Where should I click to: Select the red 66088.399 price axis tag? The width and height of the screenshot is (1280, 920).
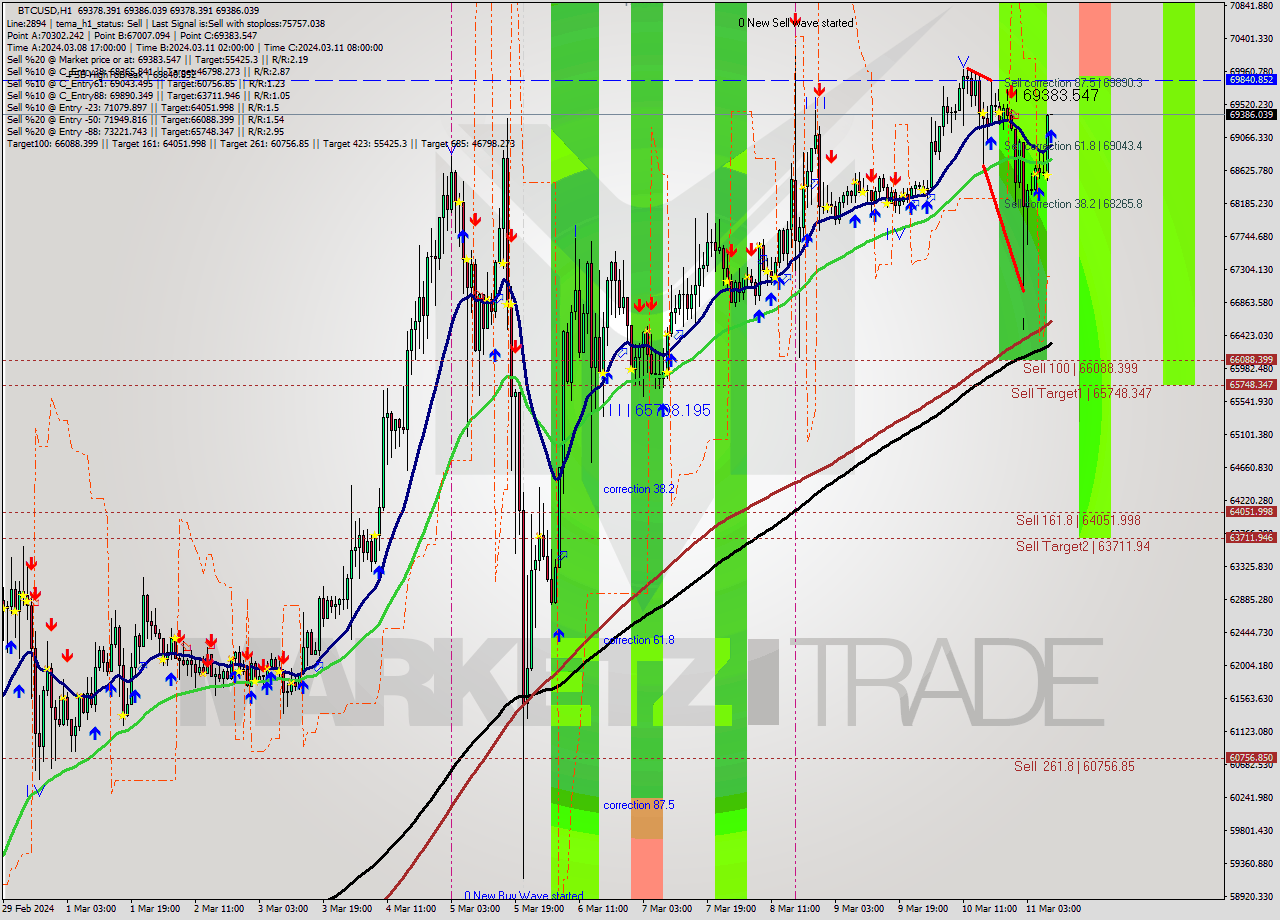click(1250, 360)
